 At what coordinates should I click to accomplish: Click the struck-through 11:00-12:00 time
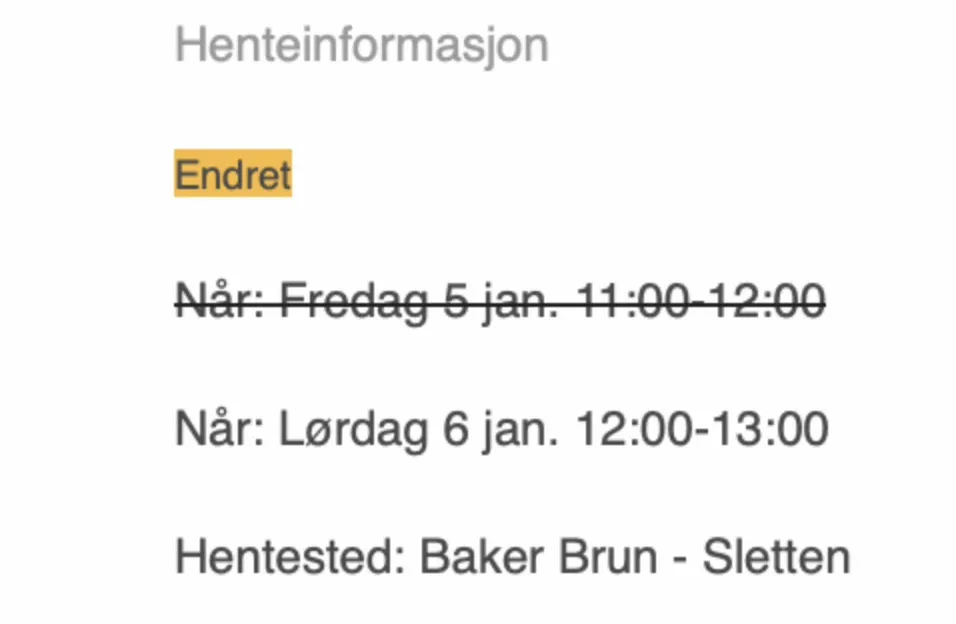(x=701, y=301)
